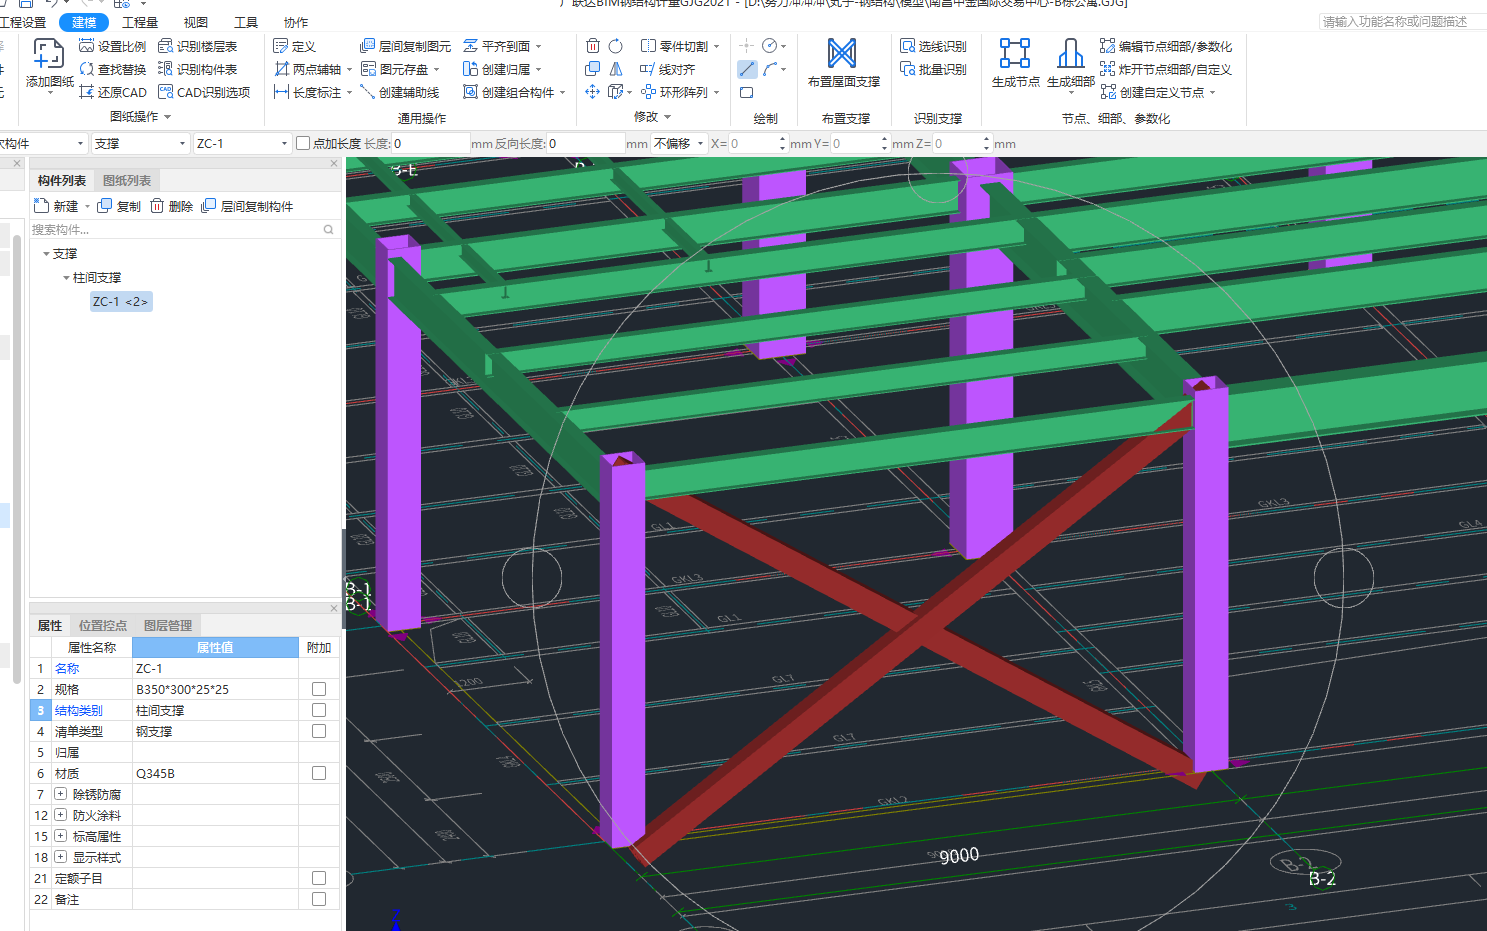Tick the 附加 checkbox for 结构类别 row
The image size is (1487, 931).
coord(319,710)
